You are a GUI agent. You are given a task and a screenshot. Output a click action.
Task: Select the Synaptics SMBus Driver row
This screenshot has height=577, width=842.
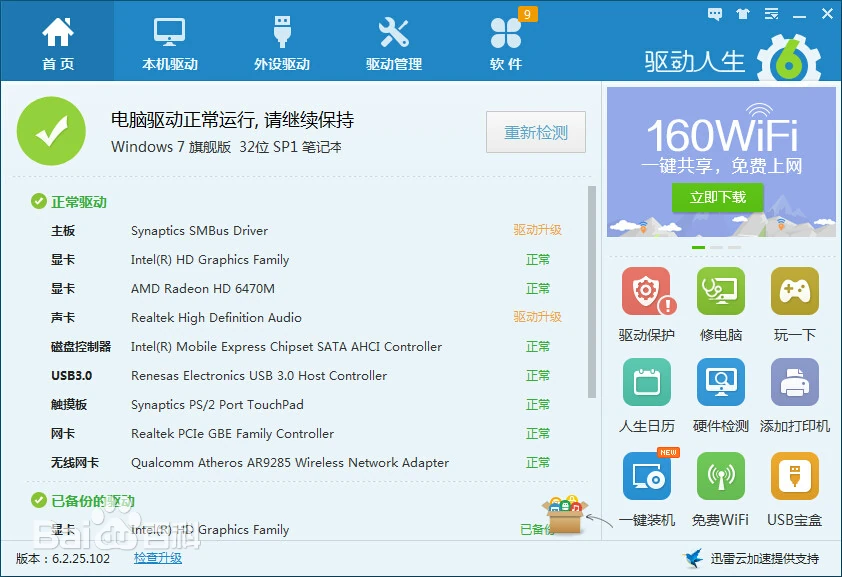306,231
